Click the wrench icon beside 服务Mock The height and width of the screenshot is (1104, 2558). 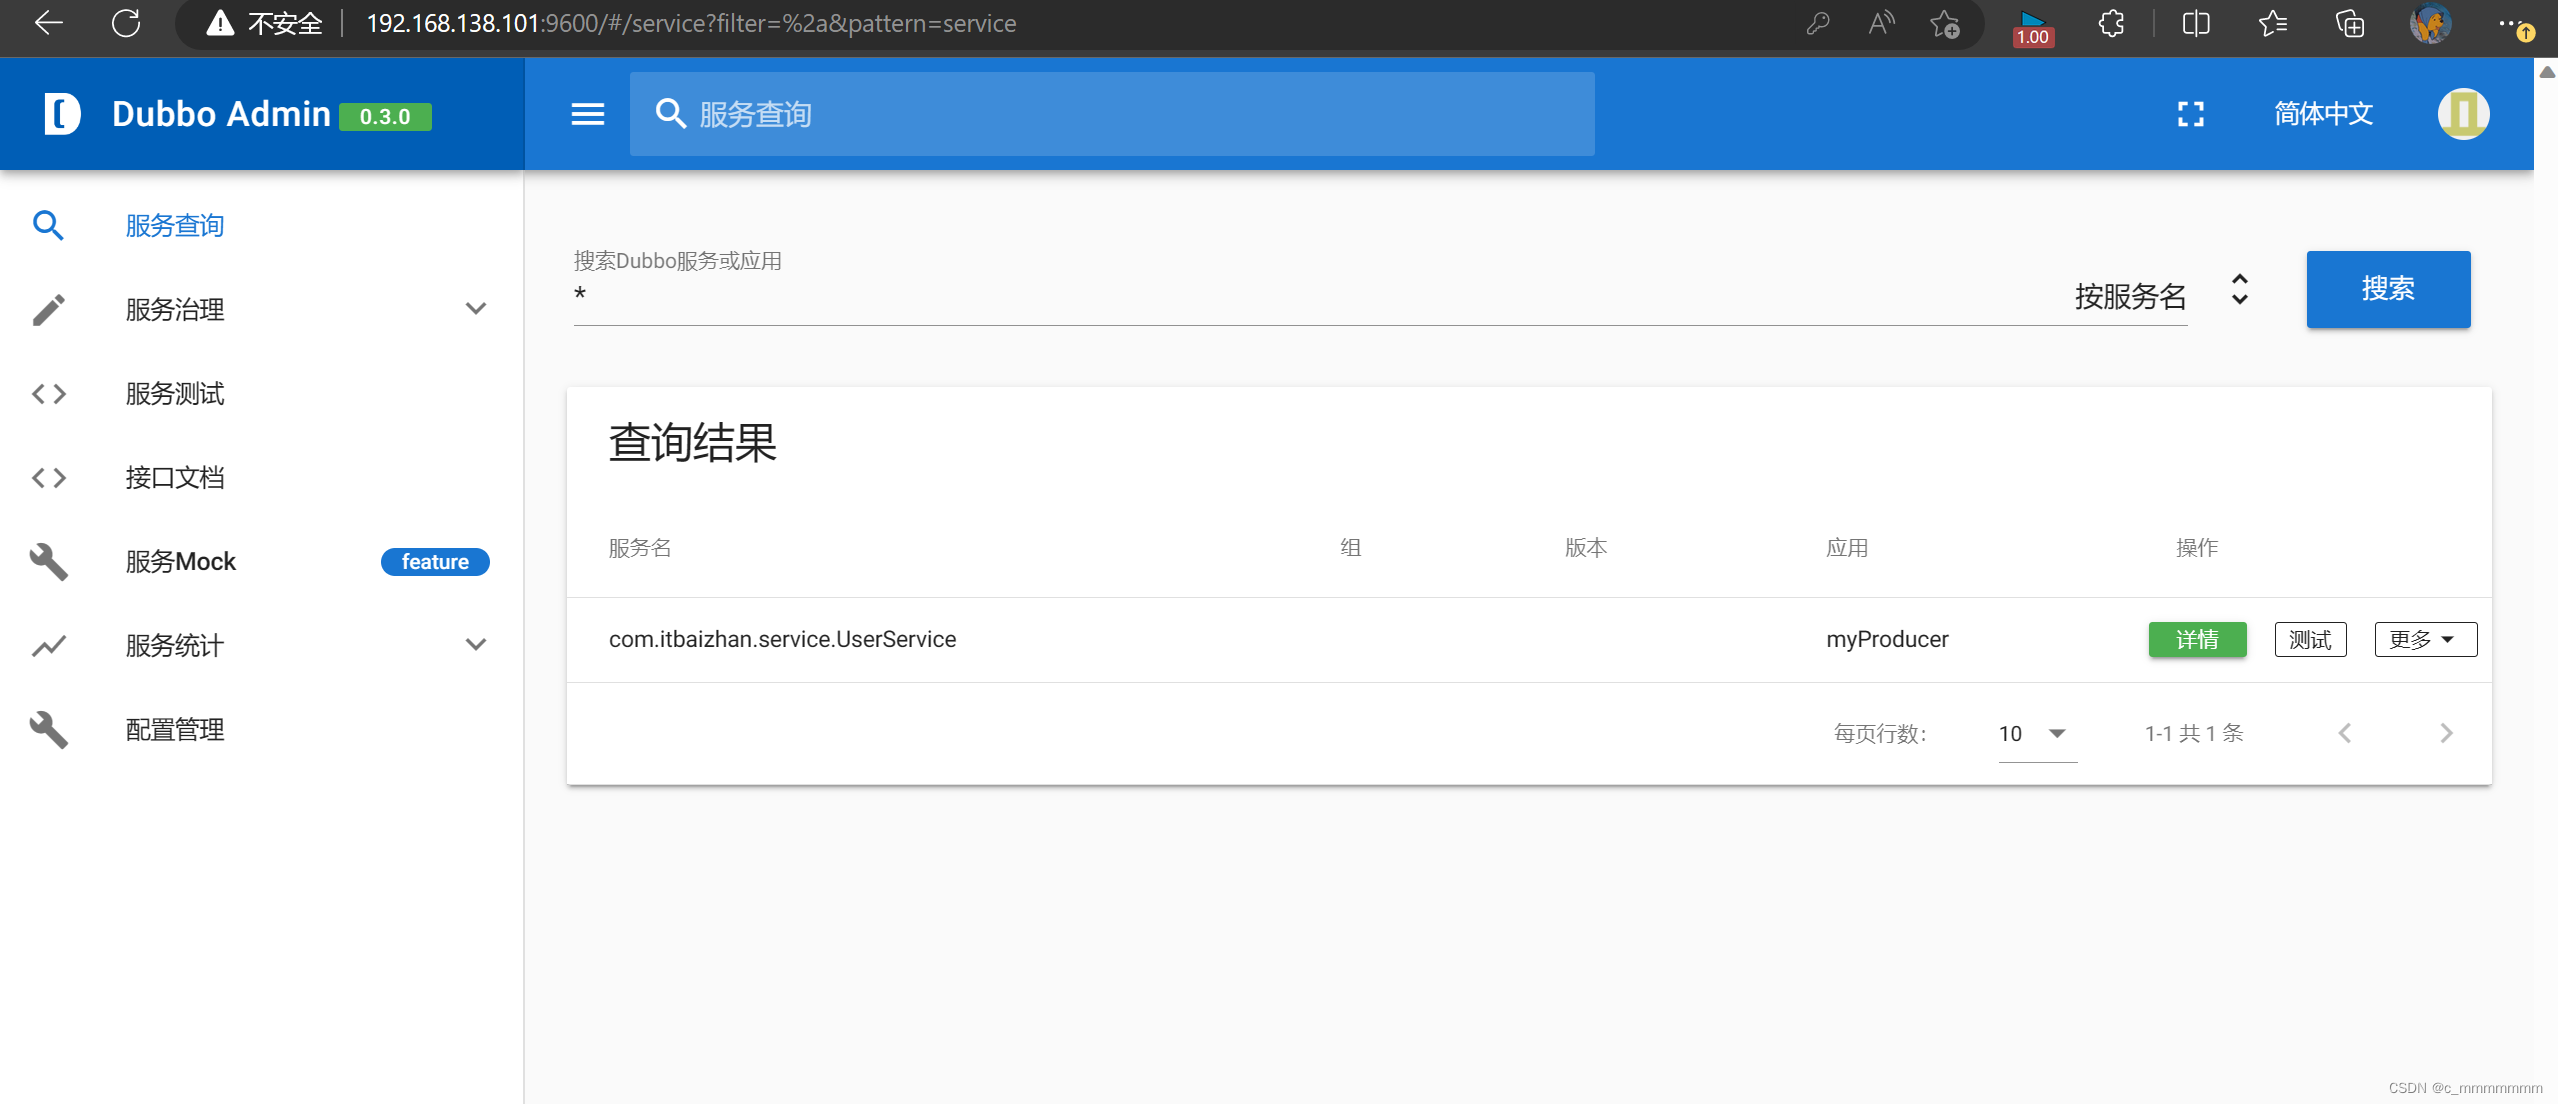tap(48, 562)
